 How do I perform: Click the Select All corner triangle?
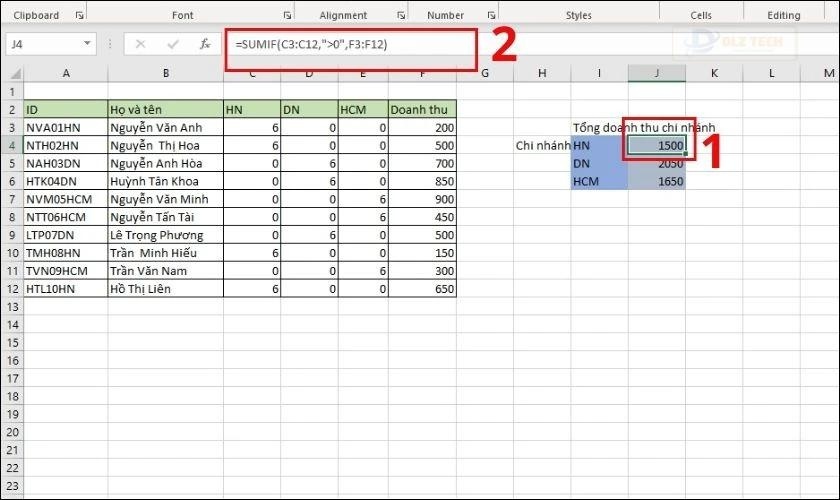click(12, 75)
